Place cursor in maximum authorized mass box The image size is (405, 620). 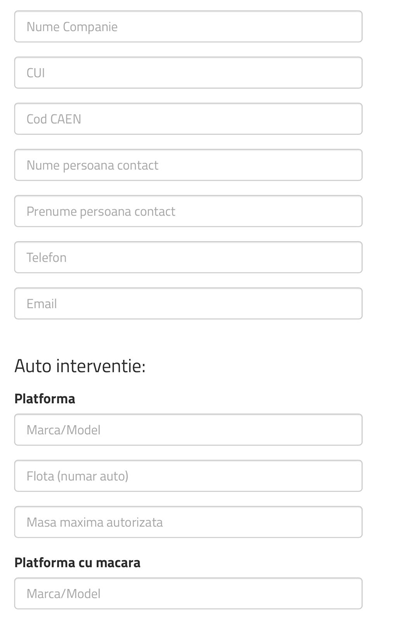(x=188, y=522)
